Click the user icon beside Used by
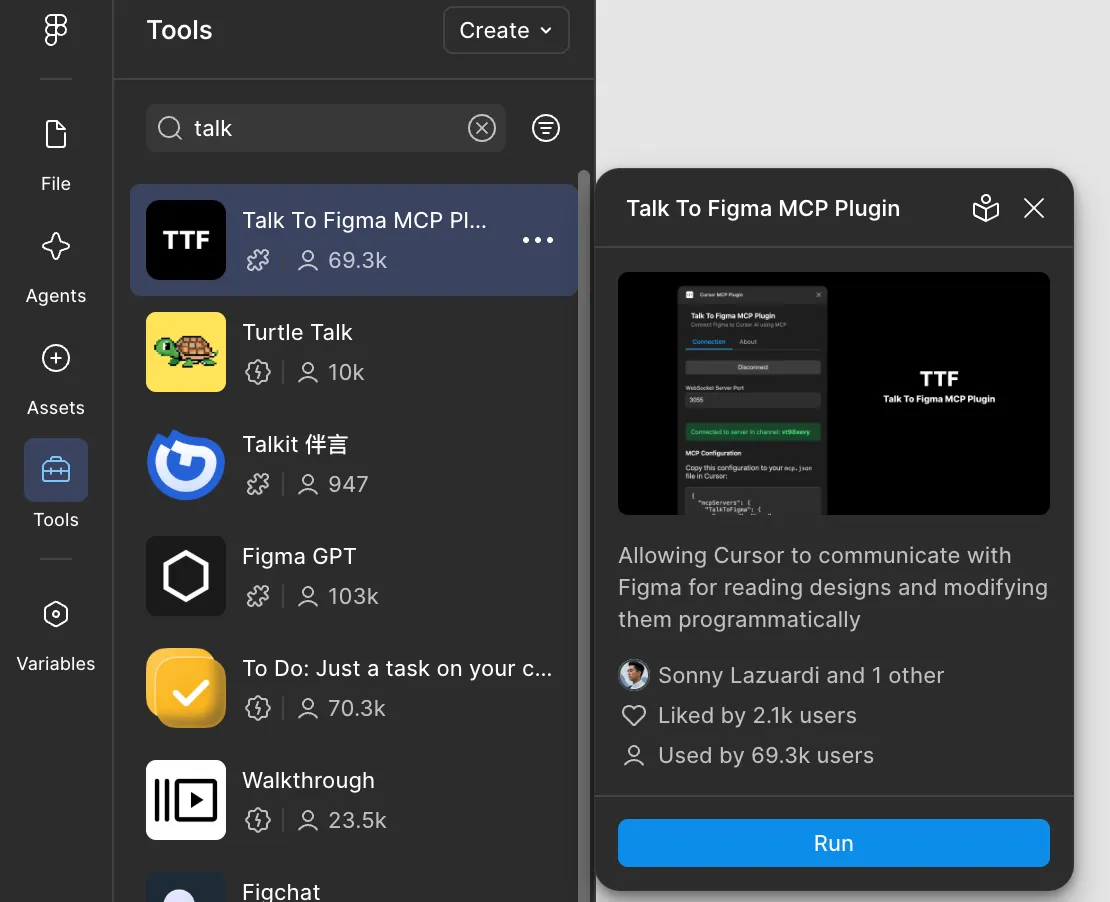 (634, 755)
